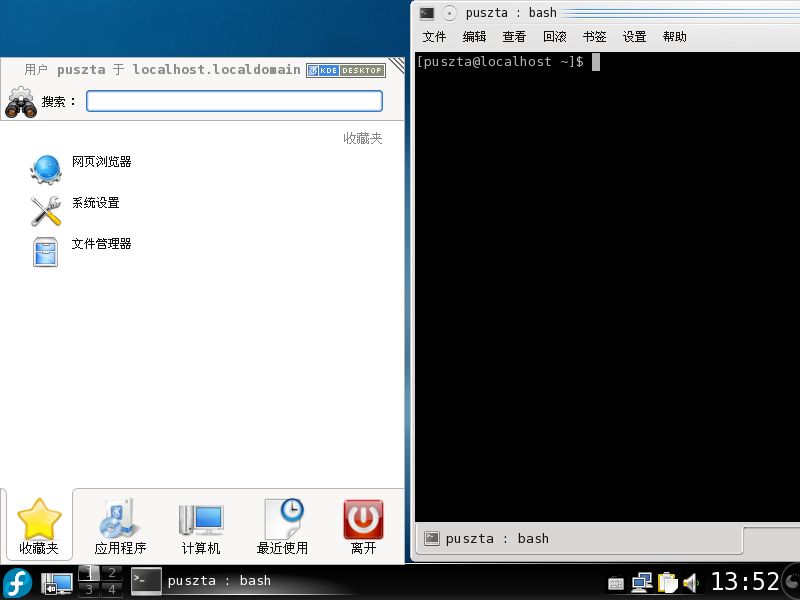Screen dimensions: 800x600
Task: Switch to the 计算机 computer tab
Action: click(201, 526)
